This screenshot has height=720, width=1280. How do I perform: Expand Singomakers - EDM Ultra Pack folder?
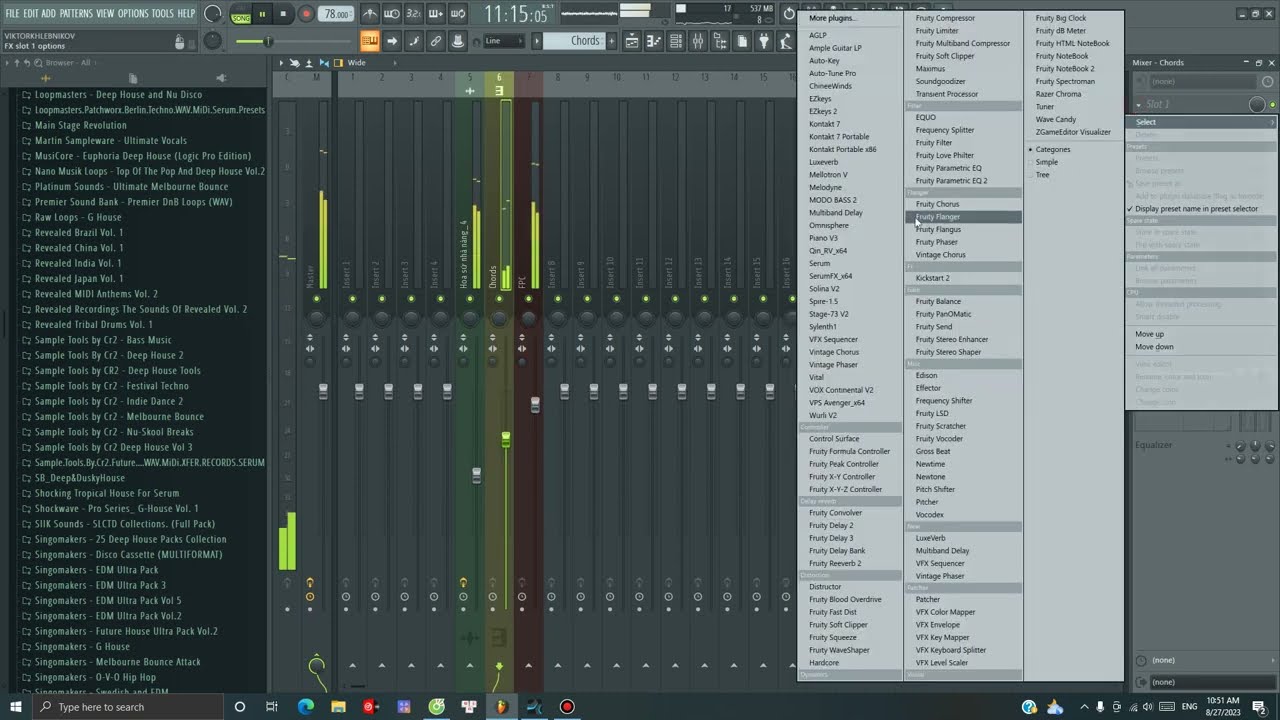pos(96,570)
